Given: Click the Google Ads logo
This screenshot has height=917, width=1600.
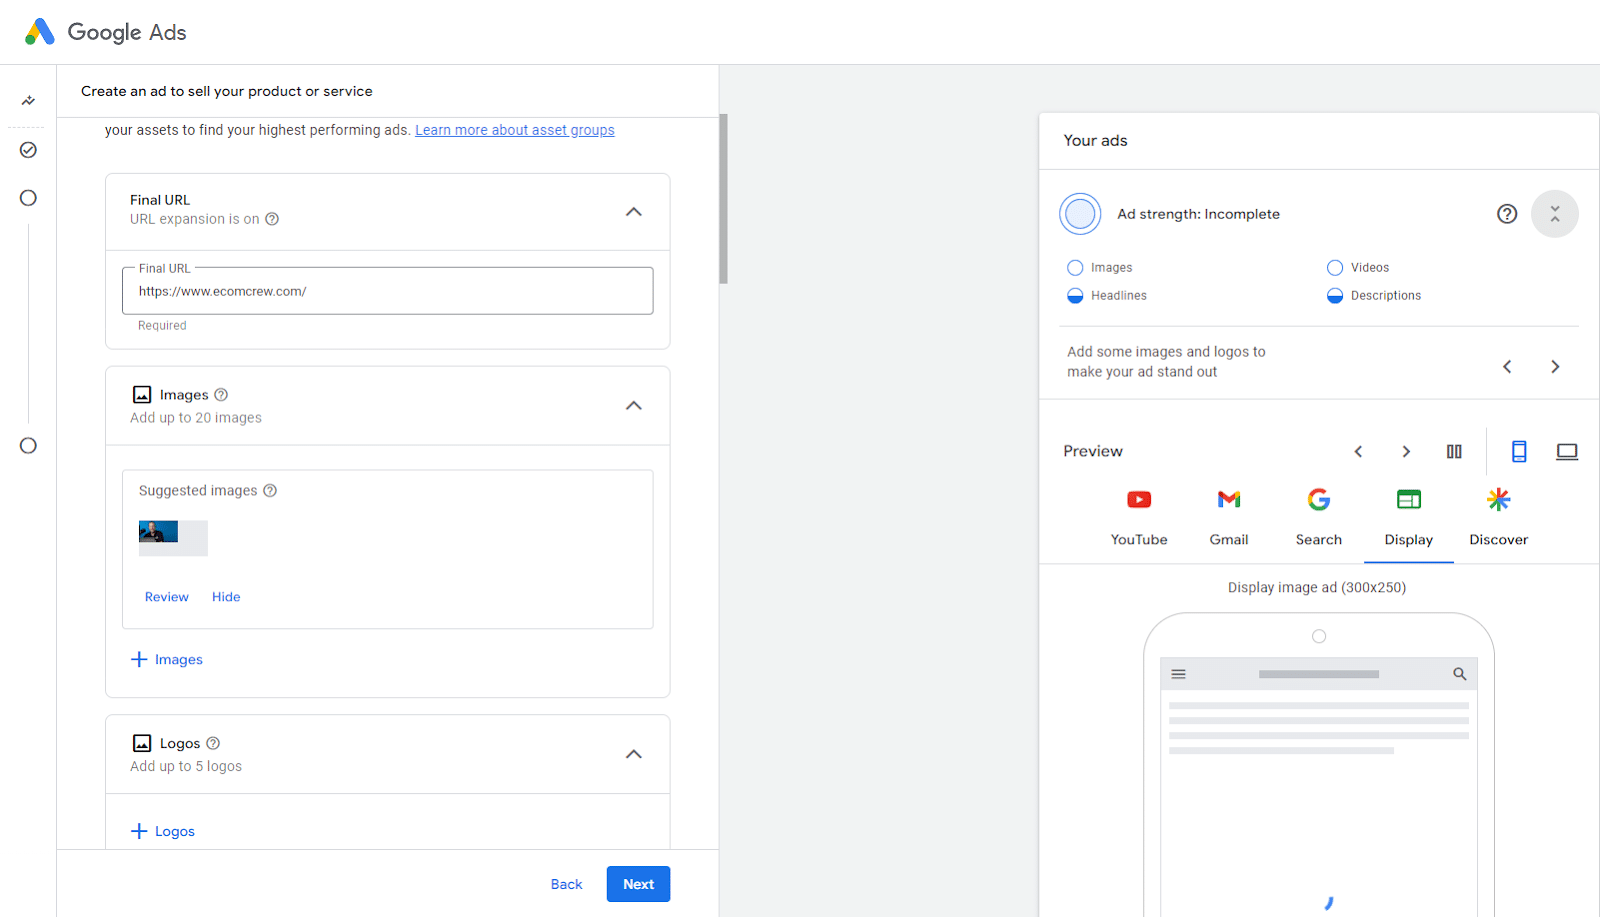Looking at the screenshot, I should pos(105,32).
